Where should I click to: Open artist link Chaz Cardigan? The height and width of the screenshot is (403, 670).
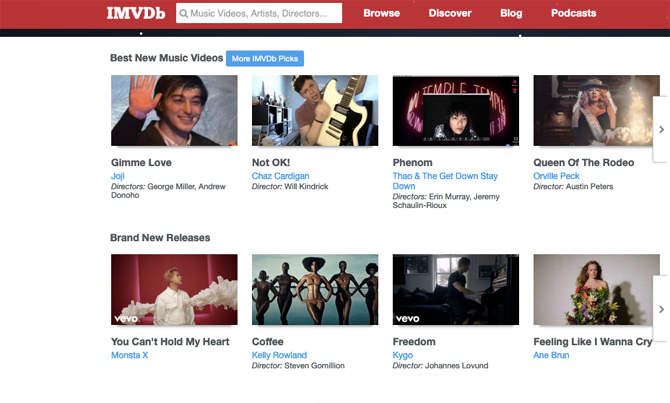coord(280,176)
